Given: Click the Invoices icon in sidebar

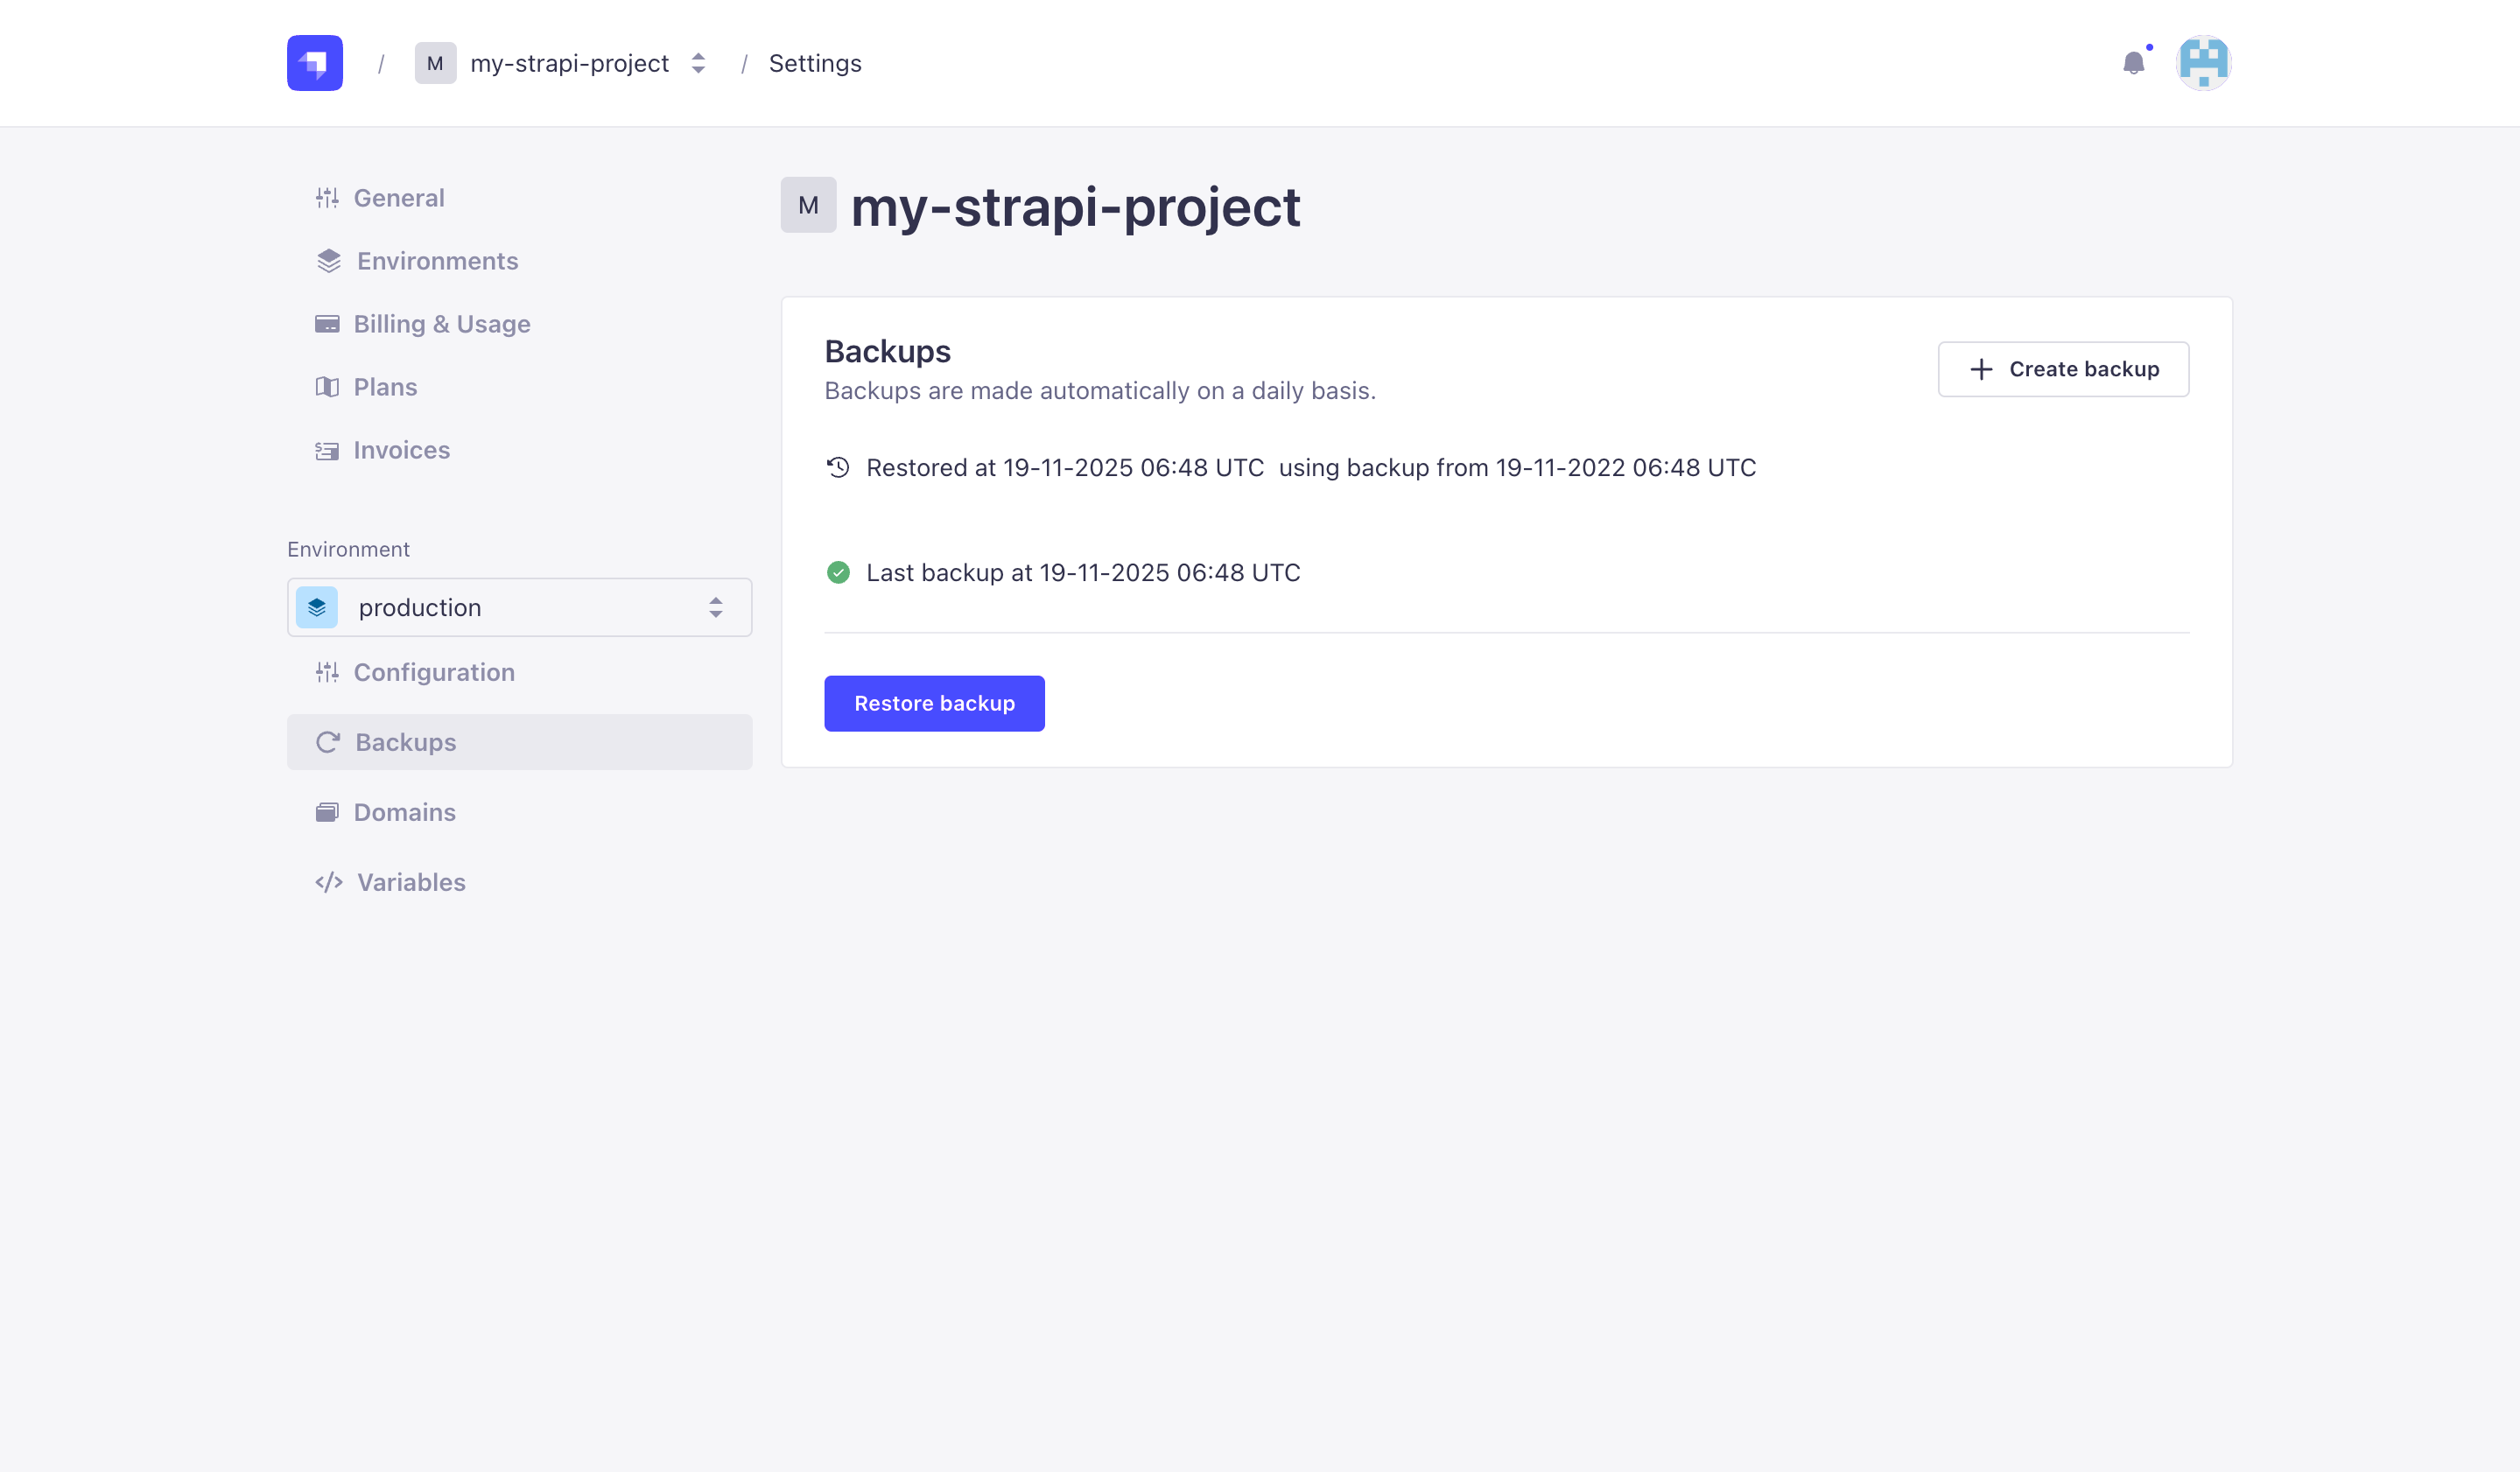Looking at the screenshot, I should pyautogui.click(x=327, y=451).
